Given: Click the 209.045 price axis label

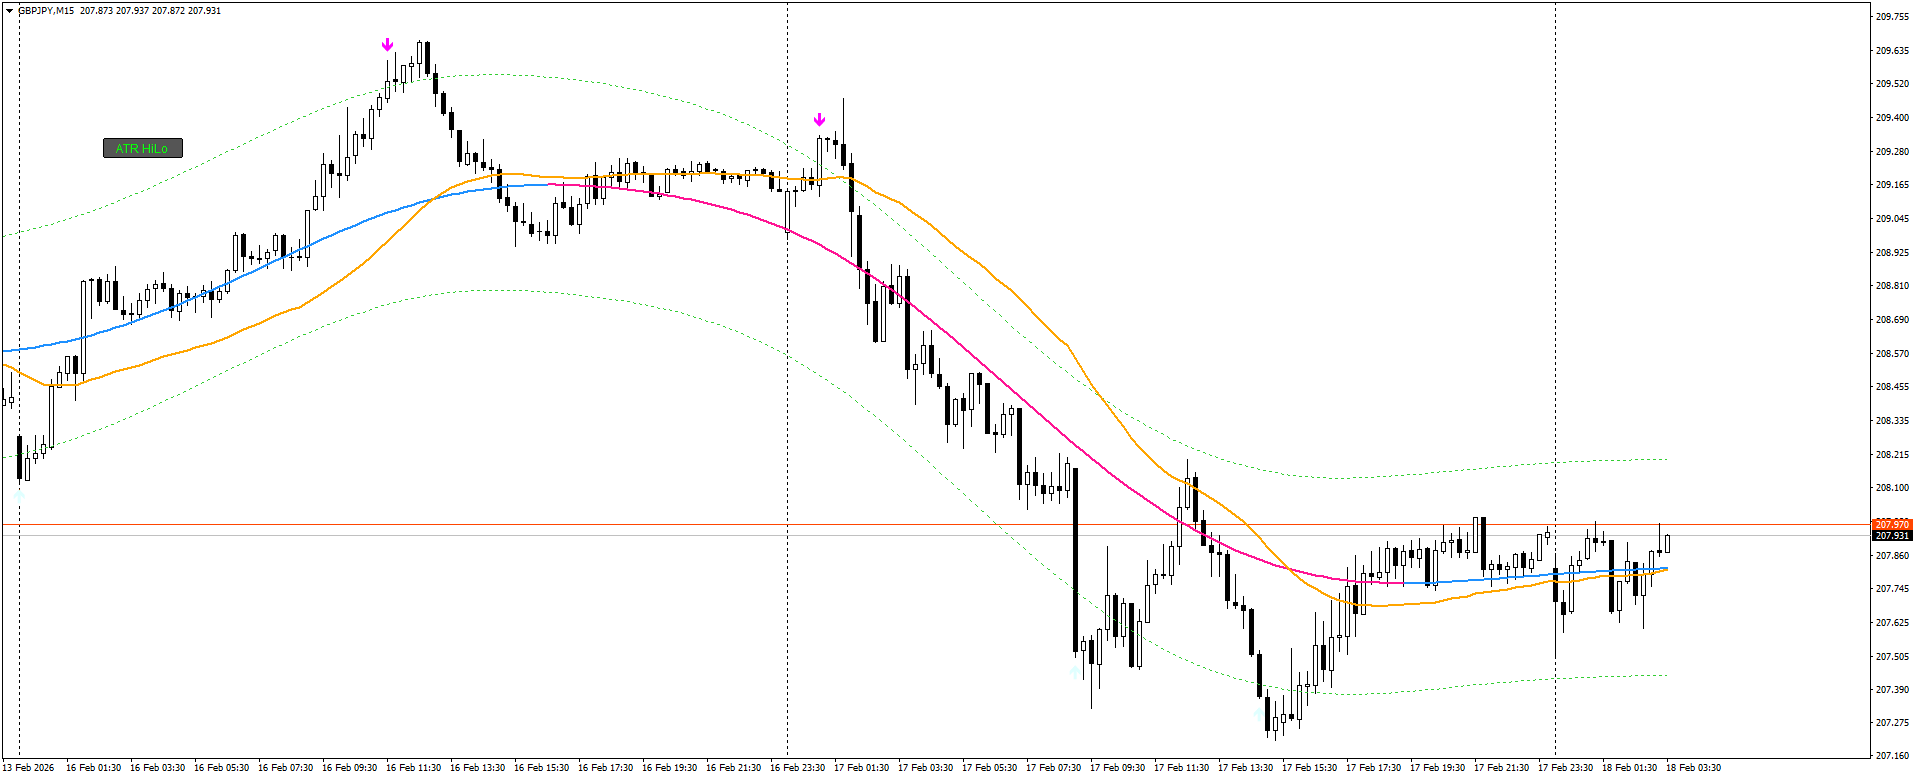Looking at the screenshot, I should point(1892,218).
